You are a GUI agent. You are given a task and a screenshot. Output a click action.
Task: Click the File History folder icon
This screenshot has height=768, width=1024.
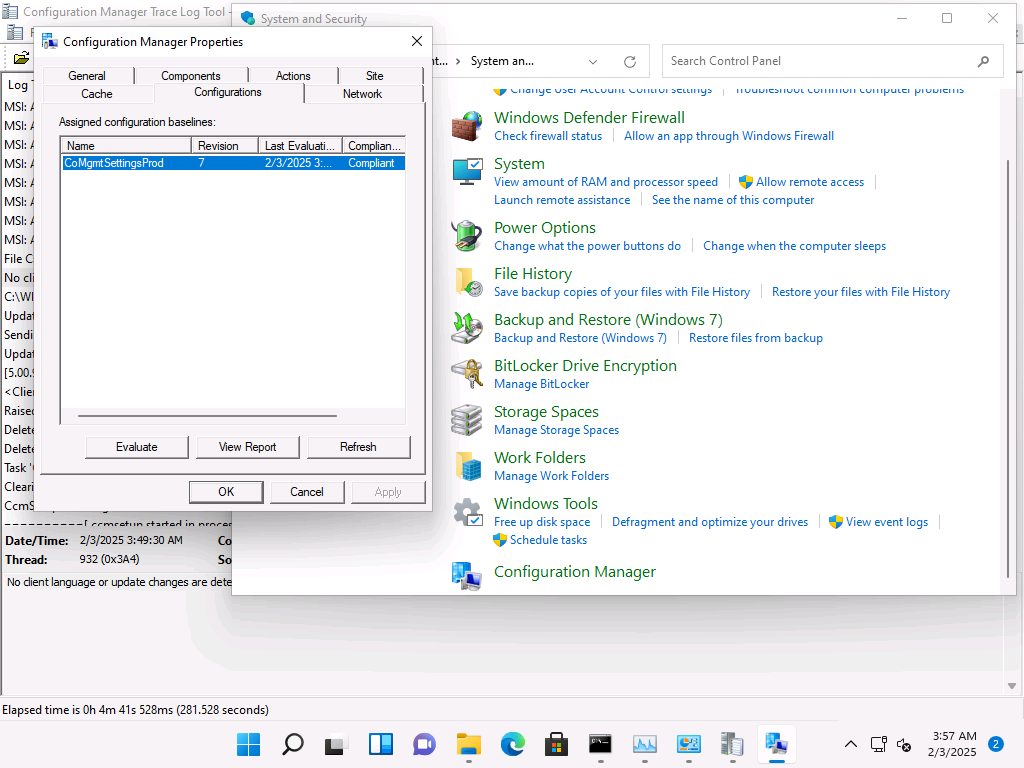point(468,282)
